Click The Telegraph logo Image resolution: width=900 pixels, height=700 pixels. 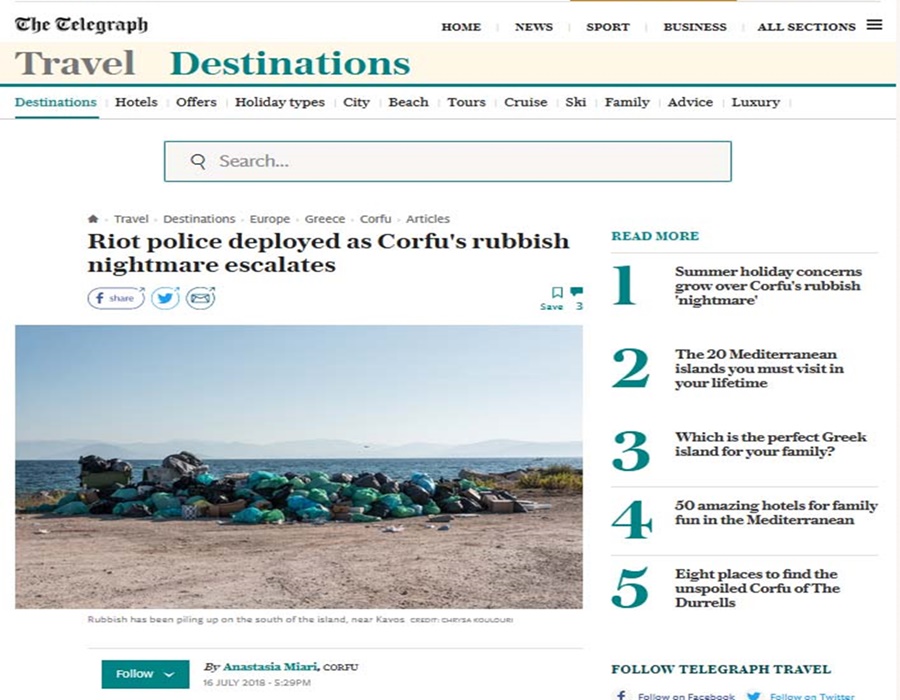pos(81,25)
